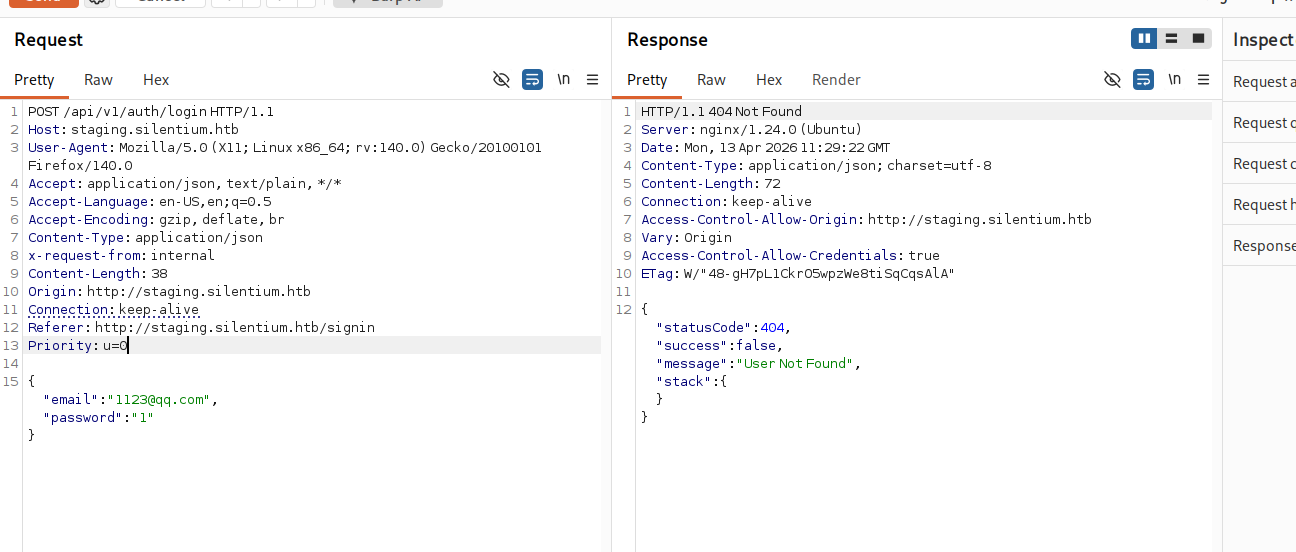Select top-bottom stacked layout icon

coord(1171,39)
